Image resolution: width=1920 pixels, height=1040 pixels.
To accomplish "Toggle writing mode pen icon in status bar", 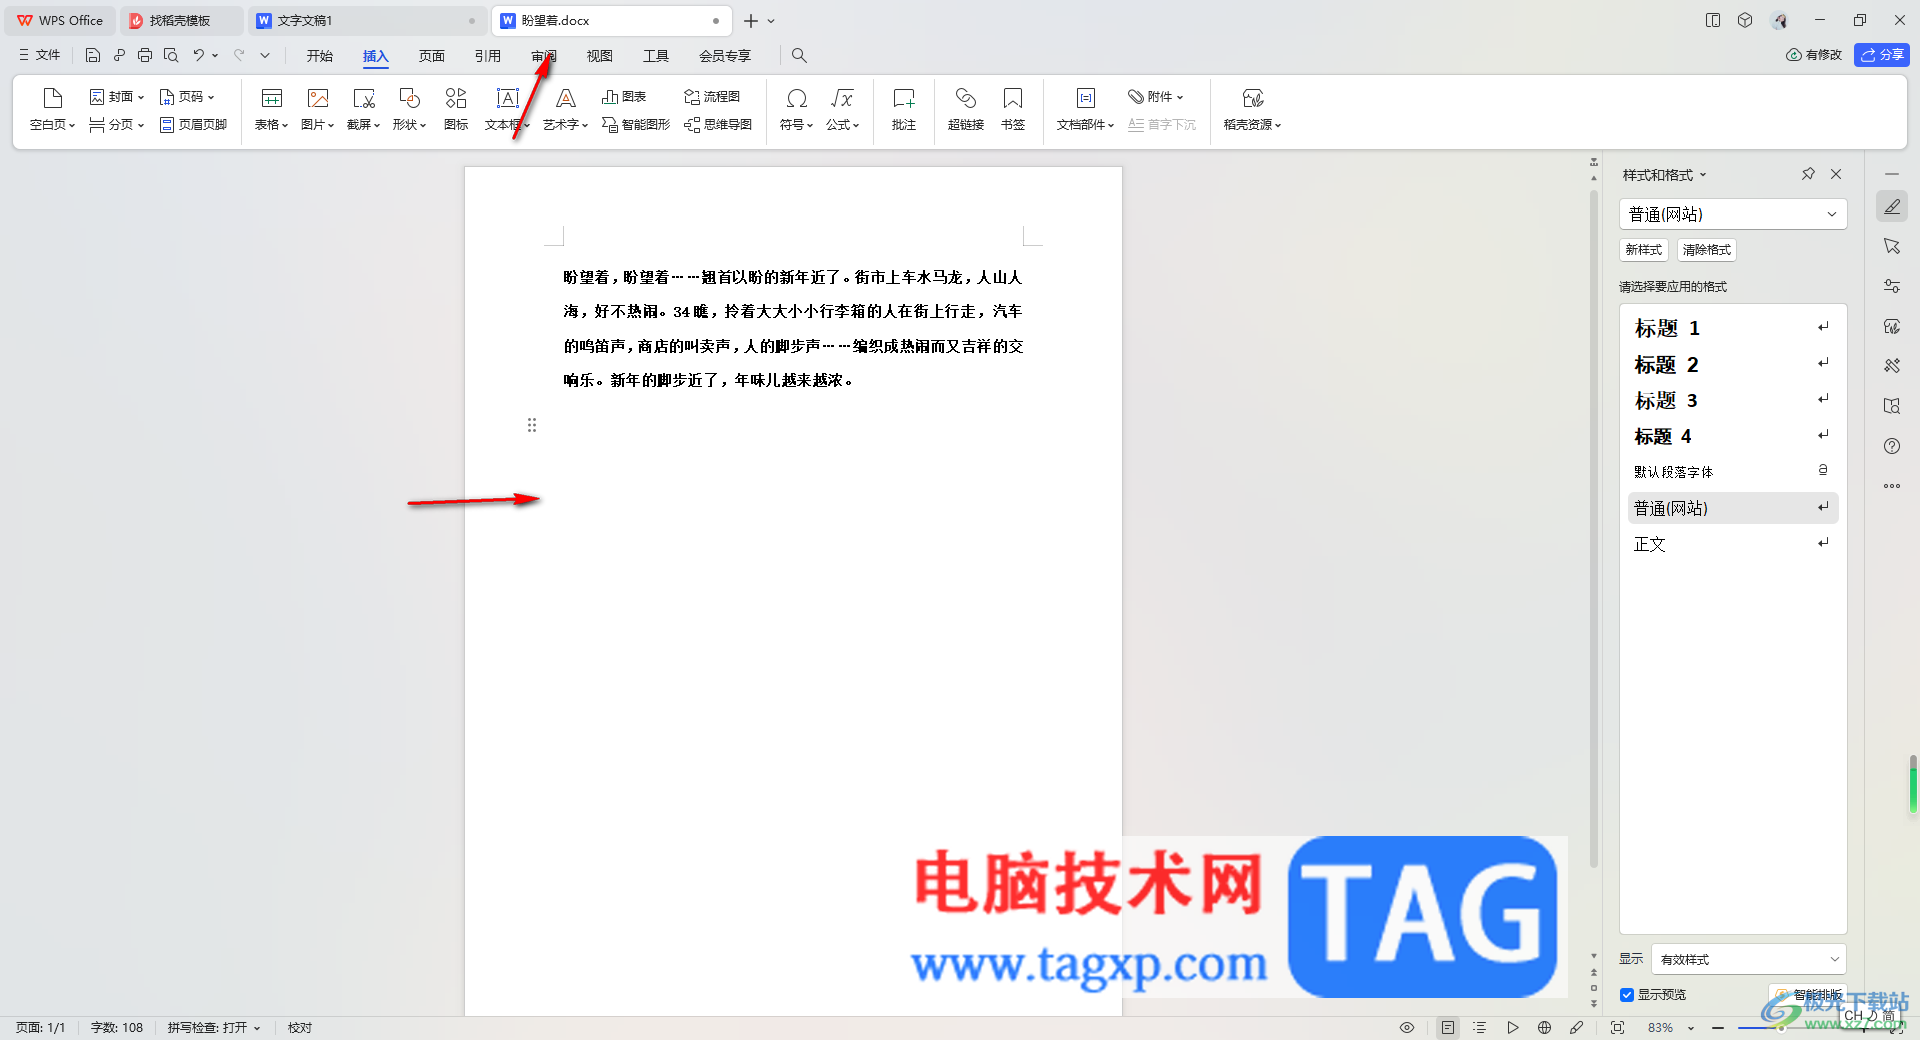I will click(x=1577, y=1028).
